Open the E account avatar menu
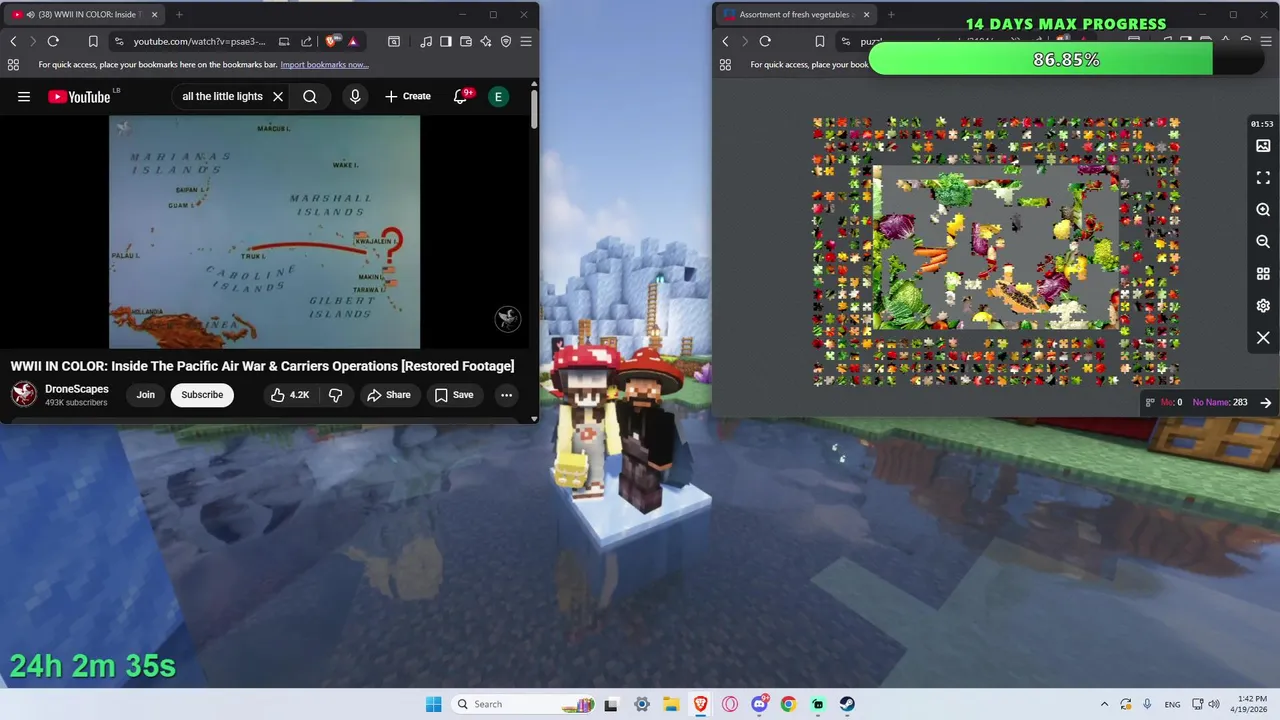The image size is (1280, 720). click(498, 97)
